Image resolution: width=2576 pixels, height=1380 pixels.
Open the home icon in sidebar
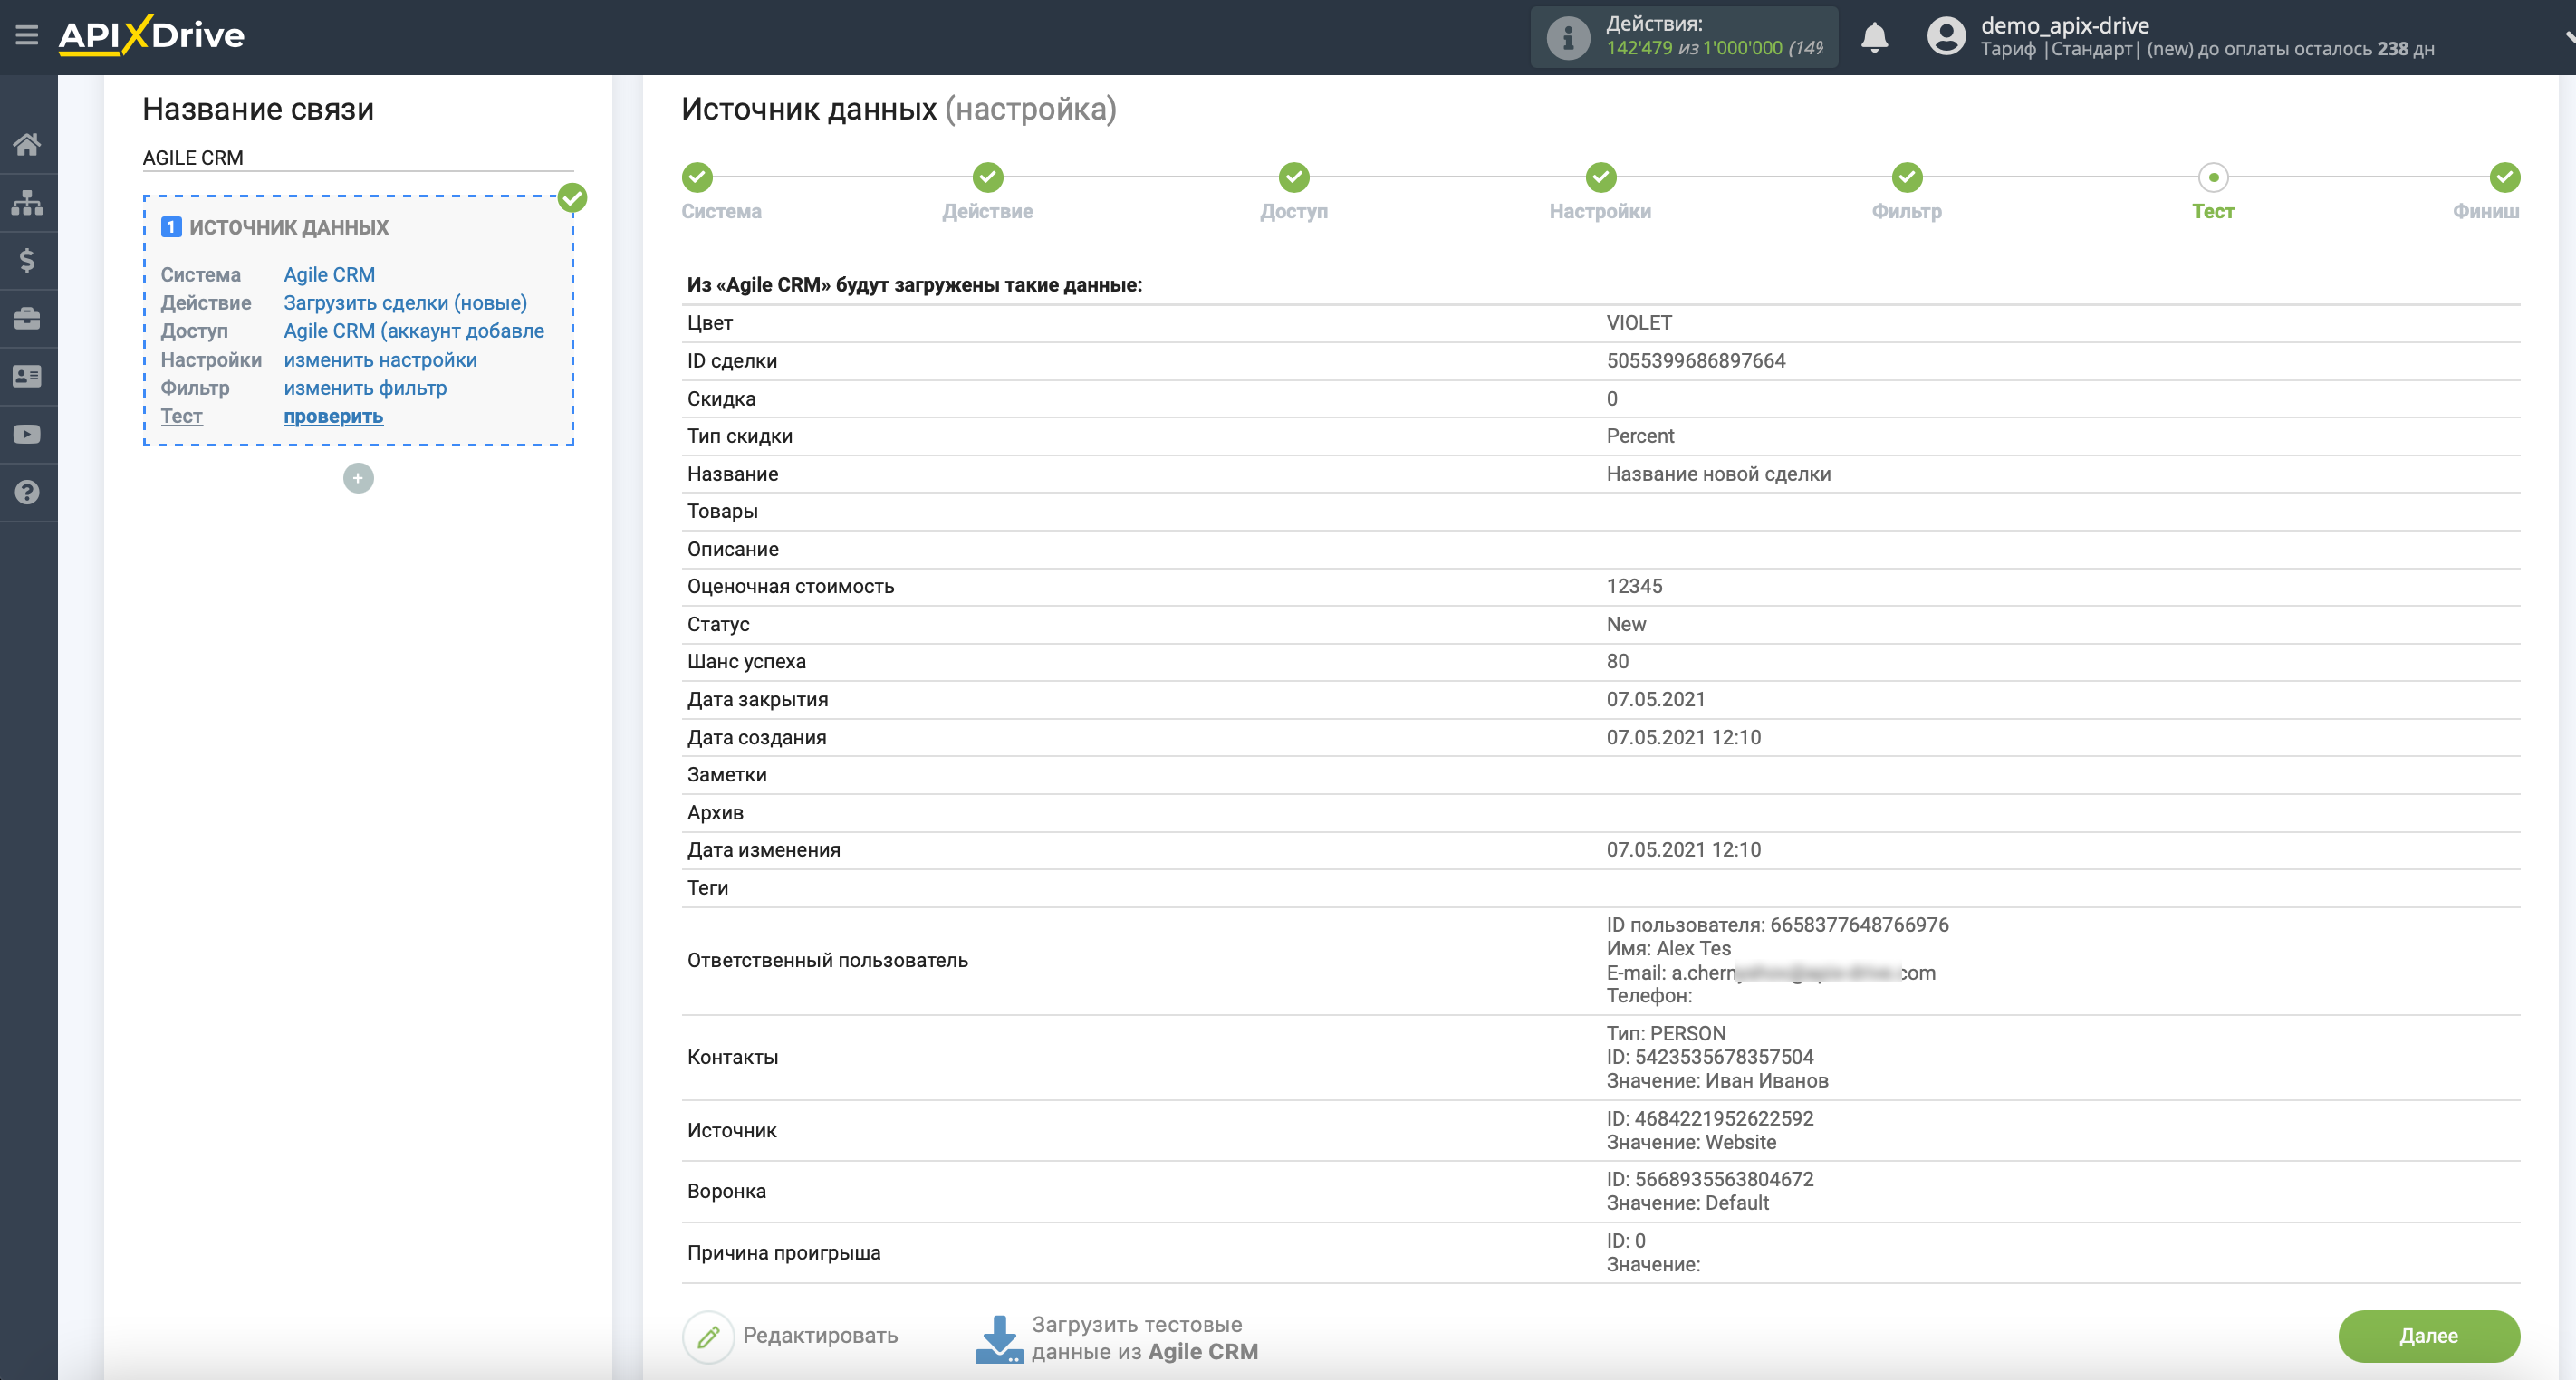click(27, 144)
